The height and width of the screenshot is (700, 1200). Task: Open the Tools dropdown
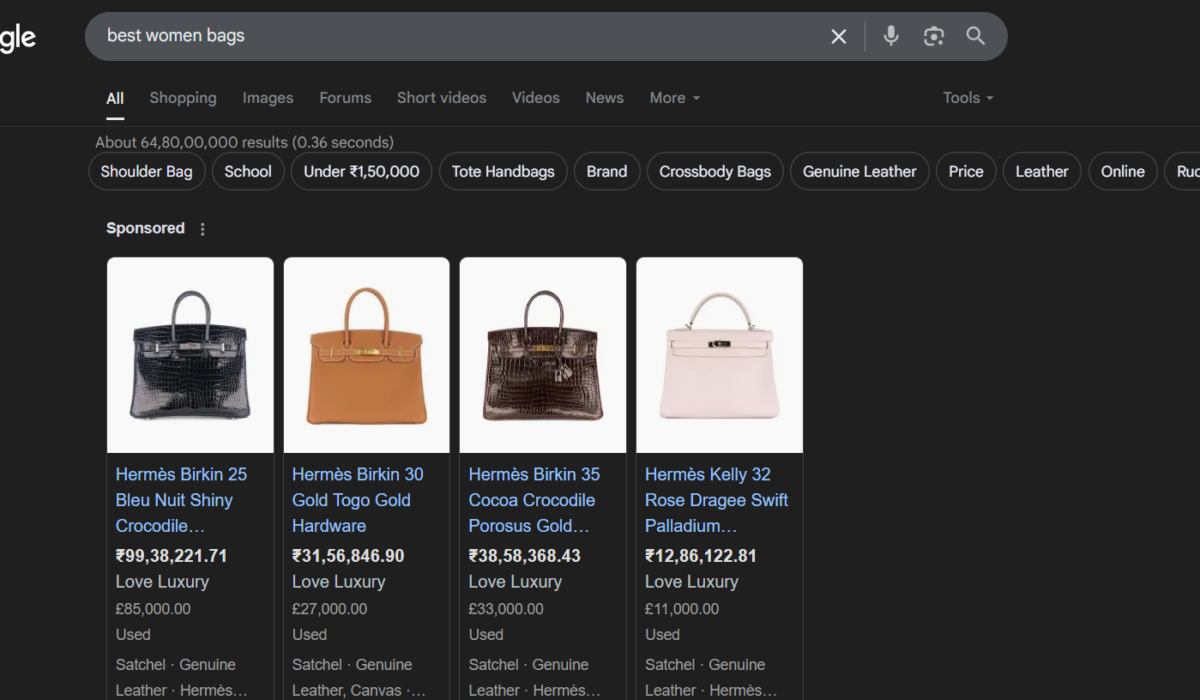968,98
